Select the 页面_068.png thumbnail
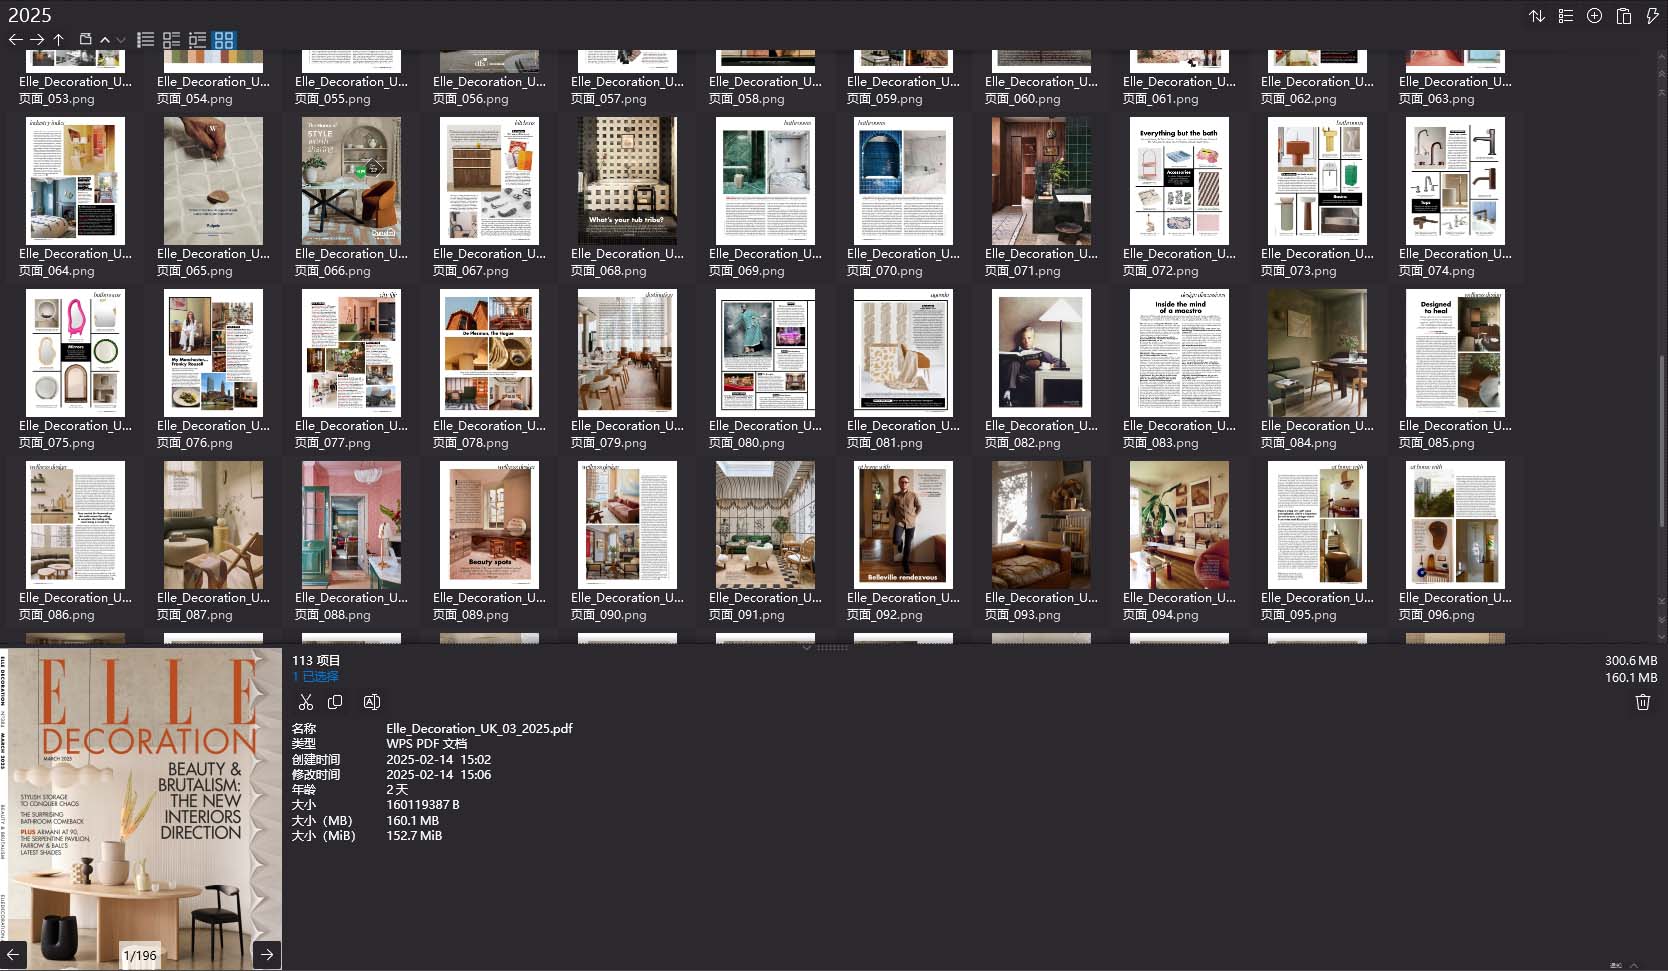Screen dimensions: 1668x971 point(627,180)
